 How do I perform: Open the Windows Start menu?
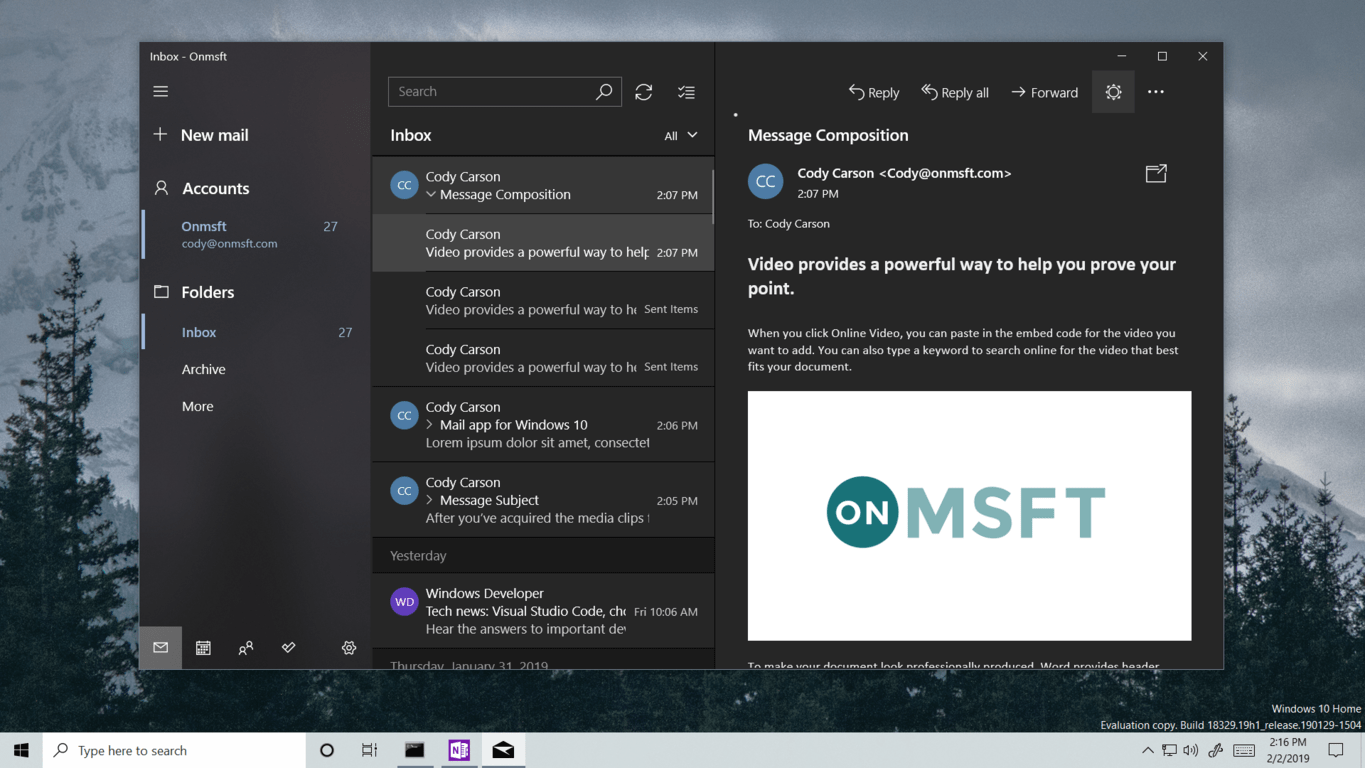click(x=21, y=750)
